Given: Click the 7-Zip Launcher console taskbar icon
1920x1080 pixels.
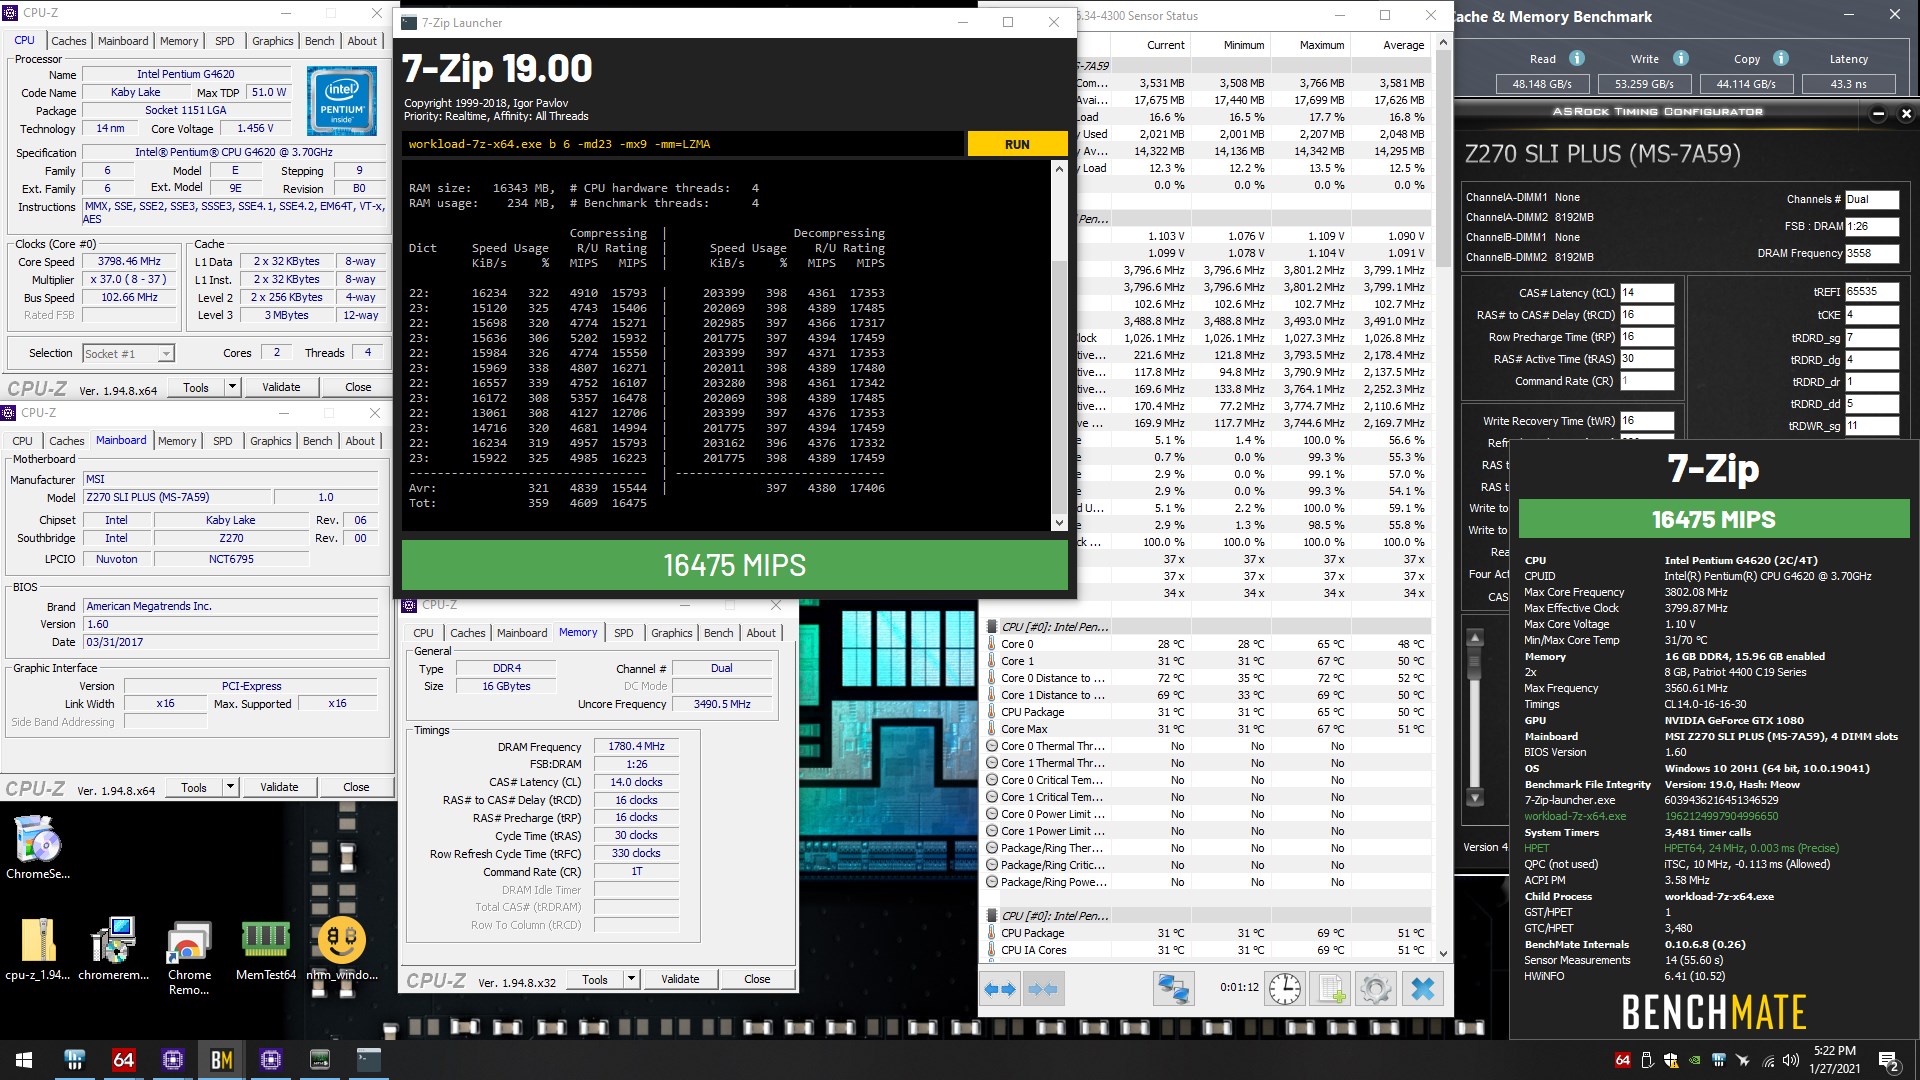Looking at the screenshot, I should point(369,1060).
